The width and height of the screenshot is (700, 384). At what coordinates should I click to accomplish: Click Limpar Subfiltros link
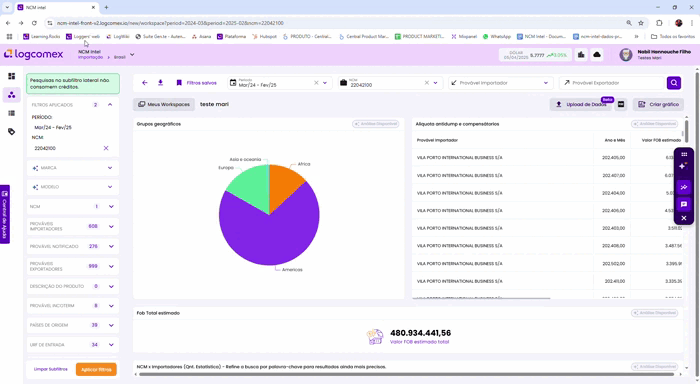point(50,369)
